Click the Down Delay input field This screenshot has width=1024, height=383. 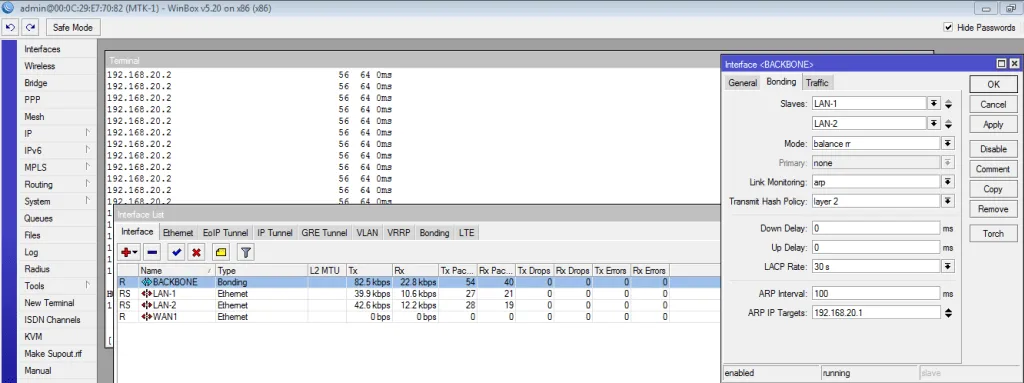pos(875,228)
